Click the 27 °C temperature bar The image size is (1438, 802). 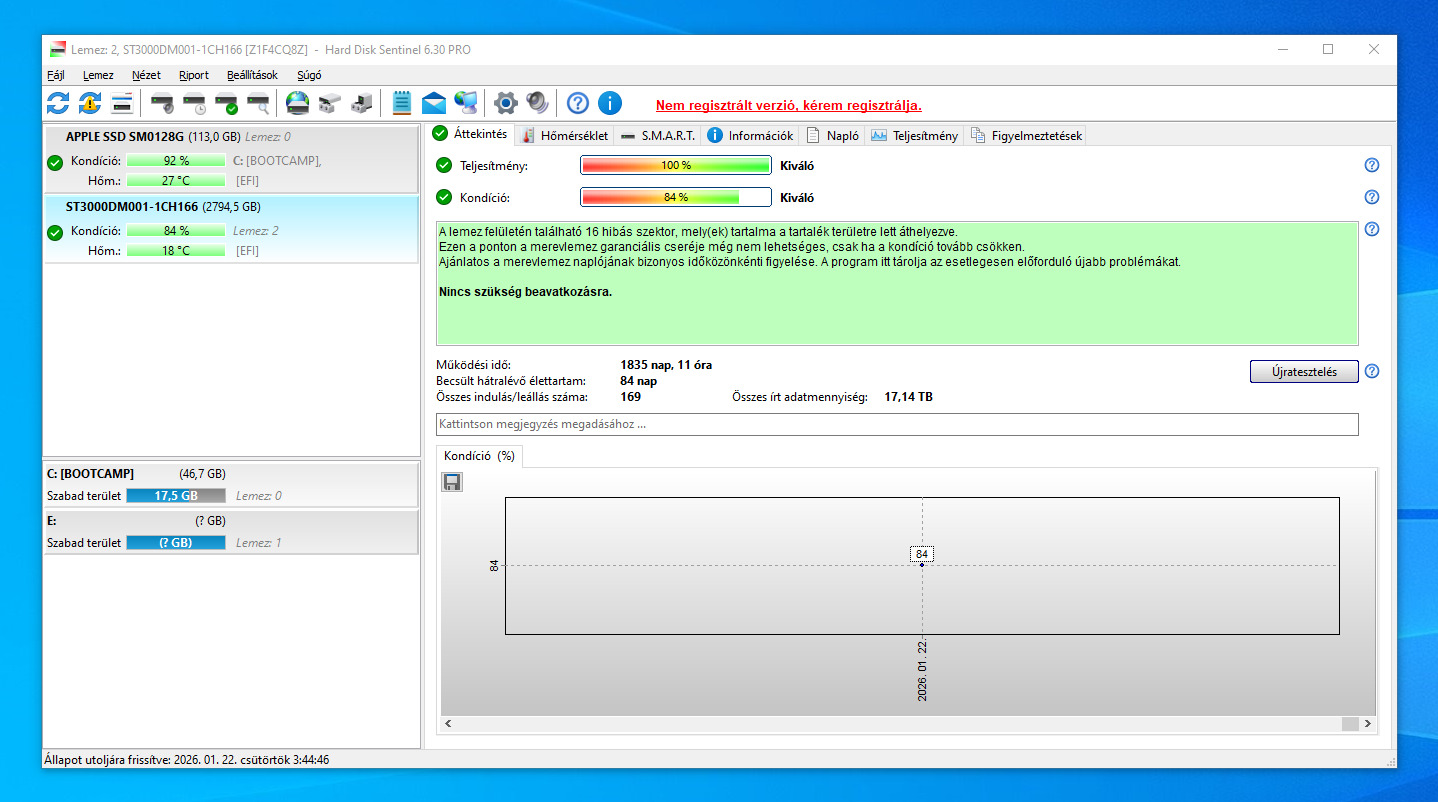176,181
